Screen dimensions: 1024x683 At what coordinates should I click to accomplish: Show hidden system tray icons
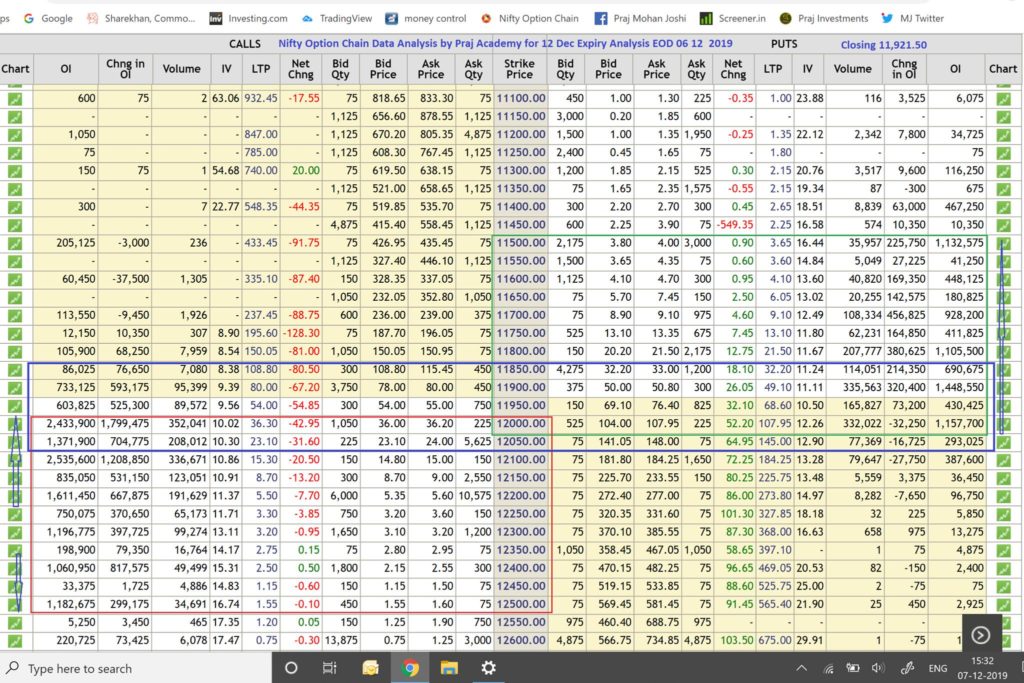(801, 667)
